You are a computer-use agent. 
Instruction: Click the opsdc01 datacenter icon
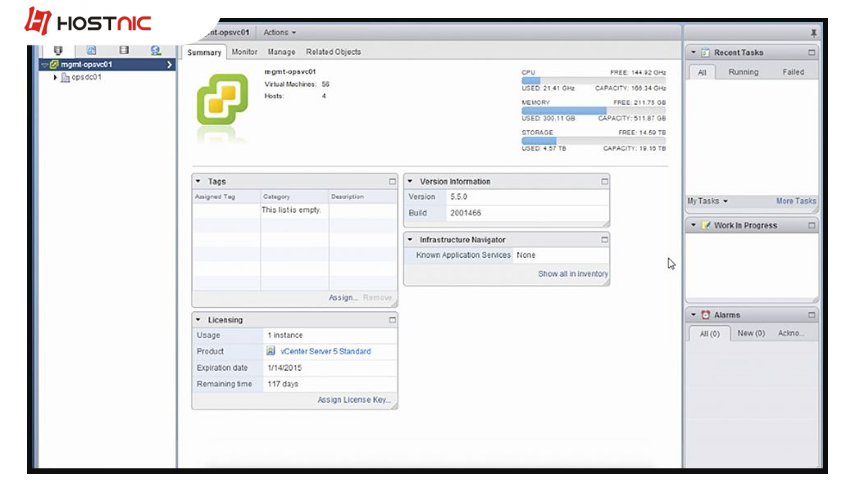65,78
